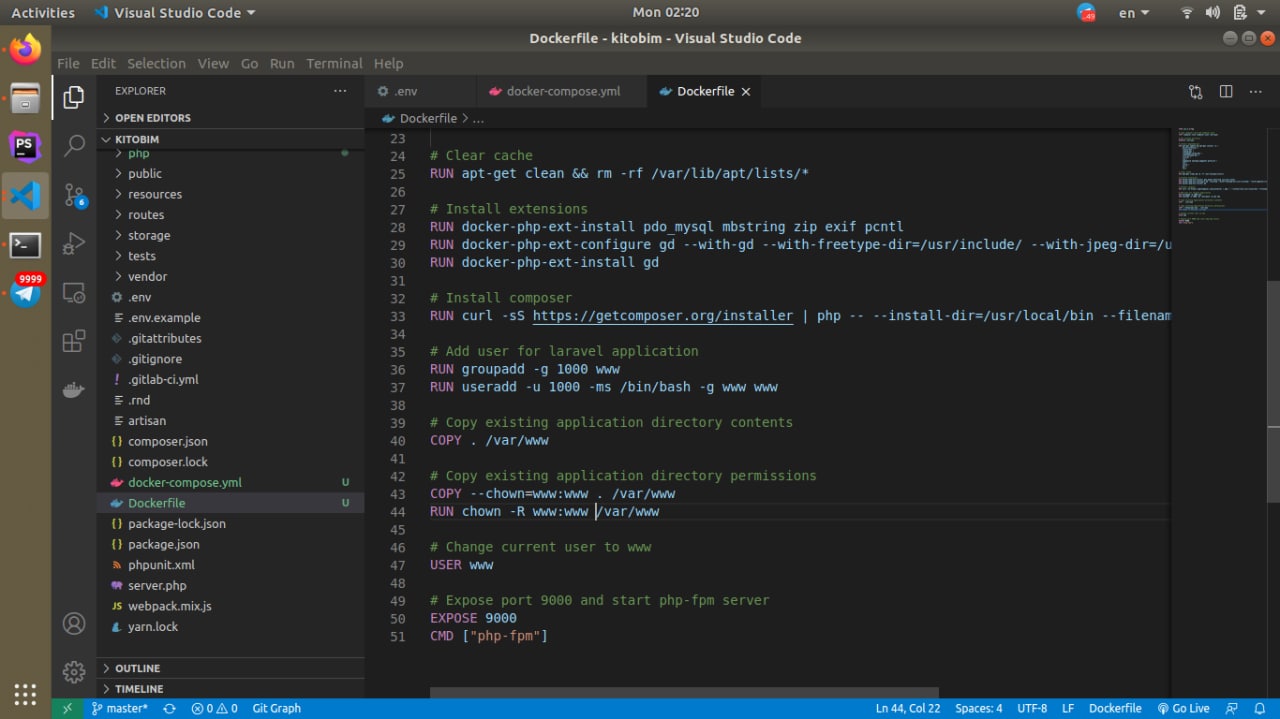
Task: Open the Docker view icon
Action: click(x=74, y=390)
